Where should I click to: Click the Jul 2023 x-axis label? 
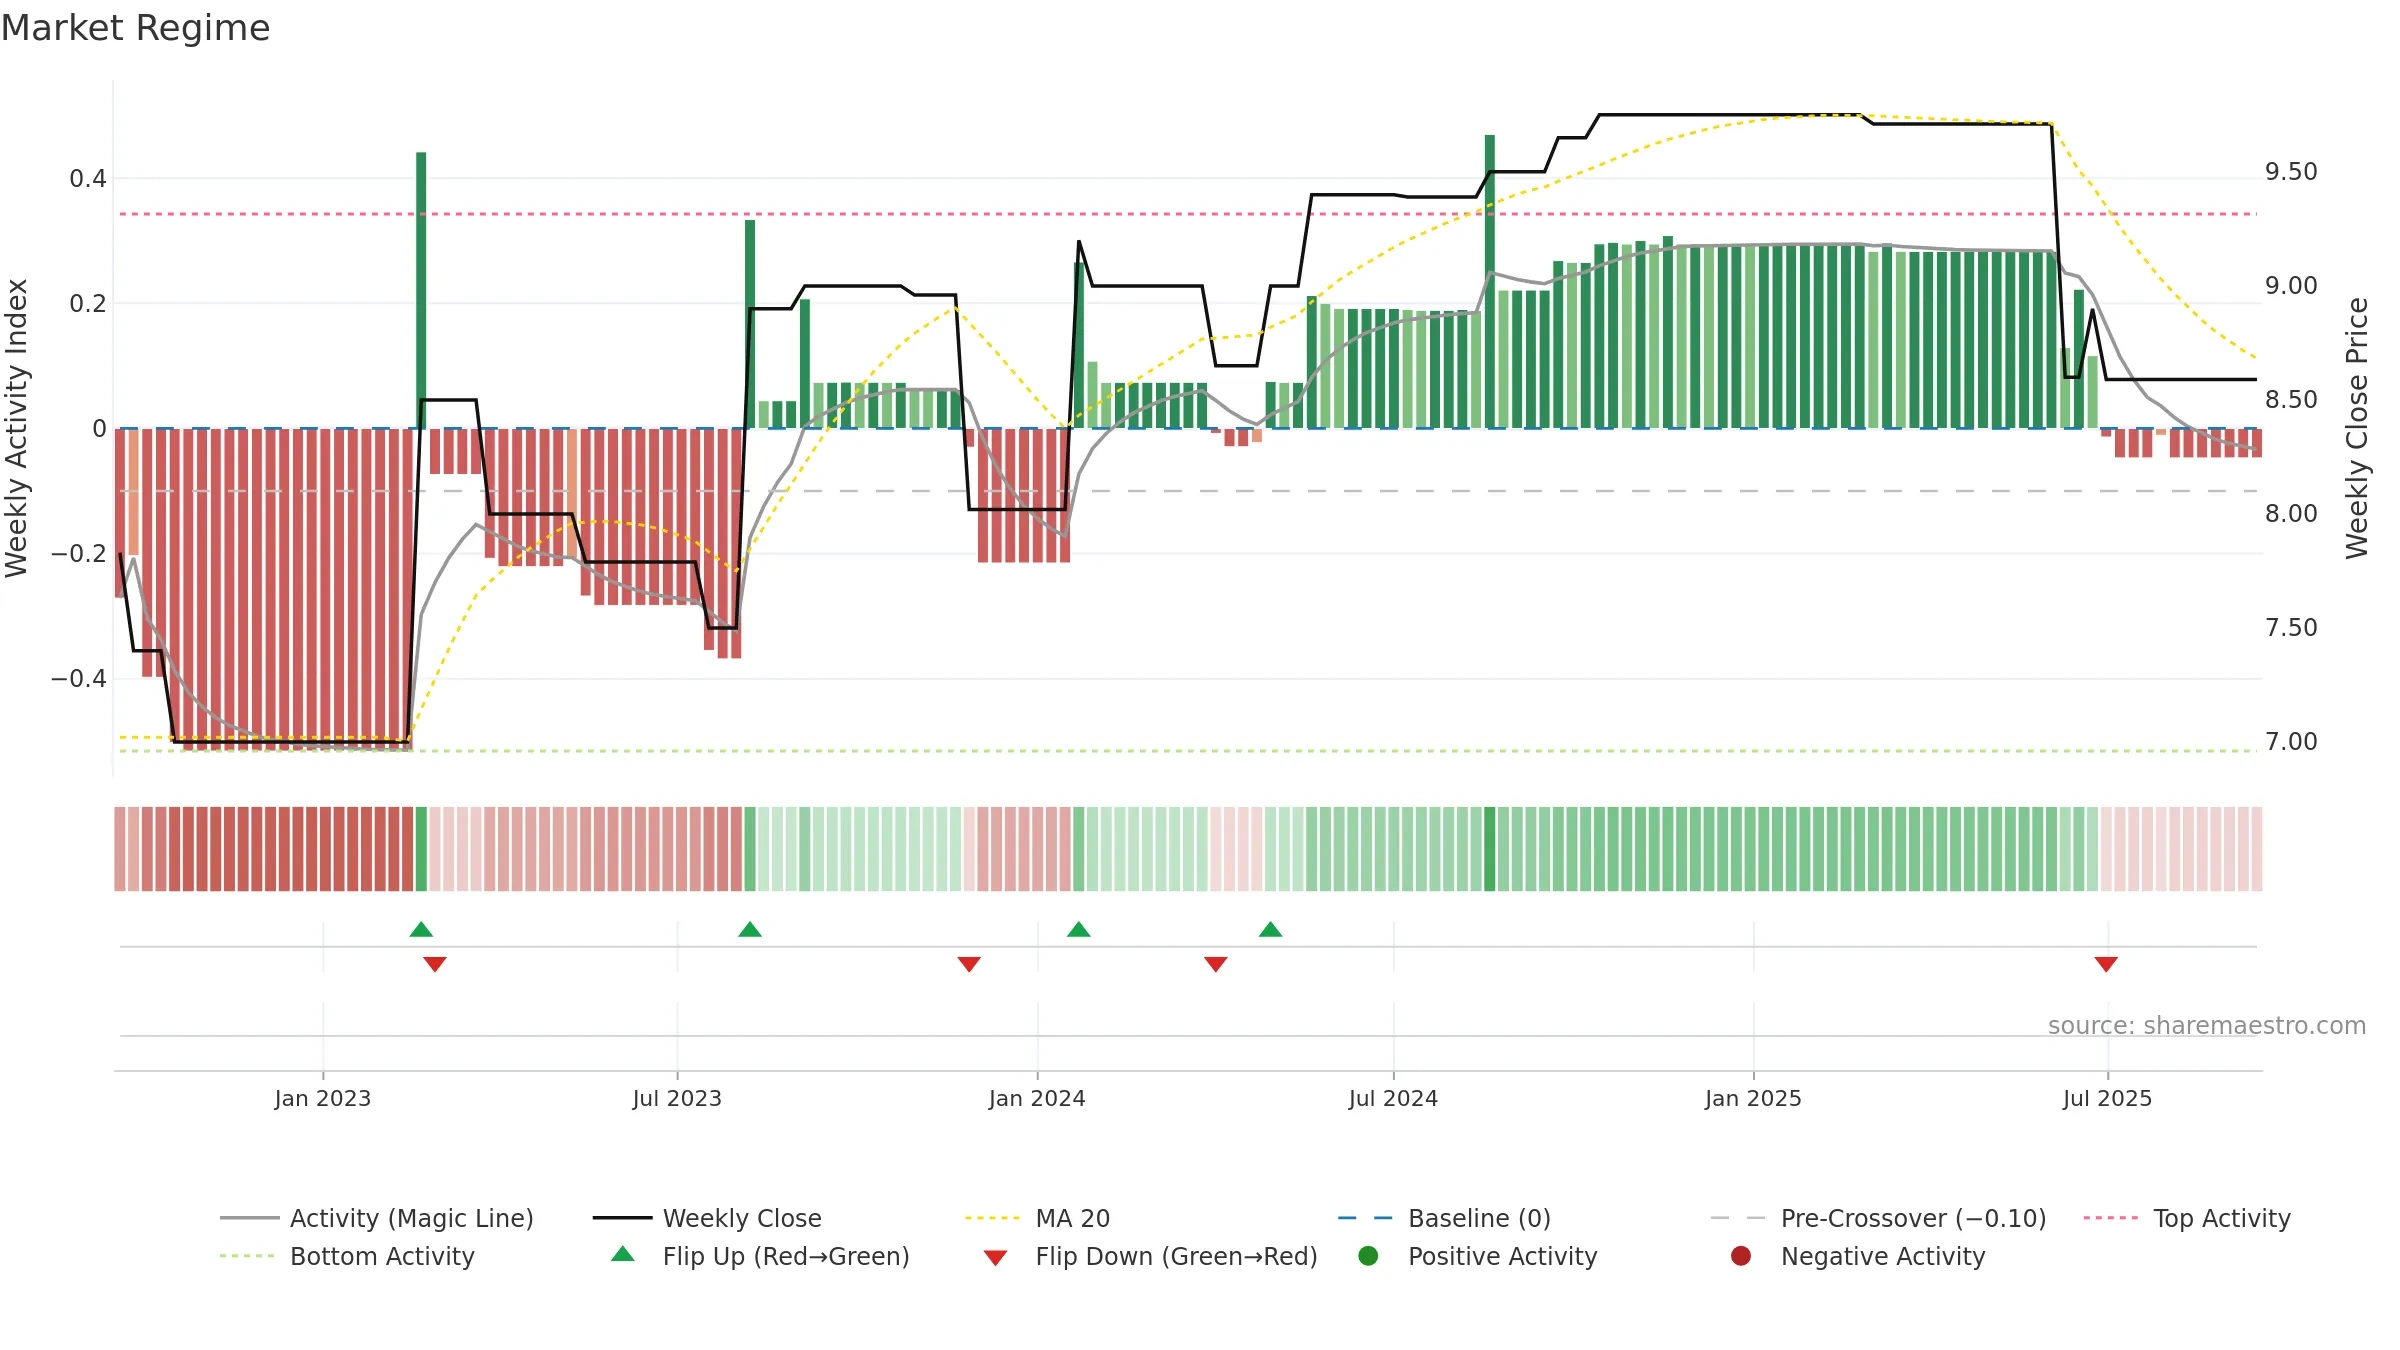pos(677,1098)
